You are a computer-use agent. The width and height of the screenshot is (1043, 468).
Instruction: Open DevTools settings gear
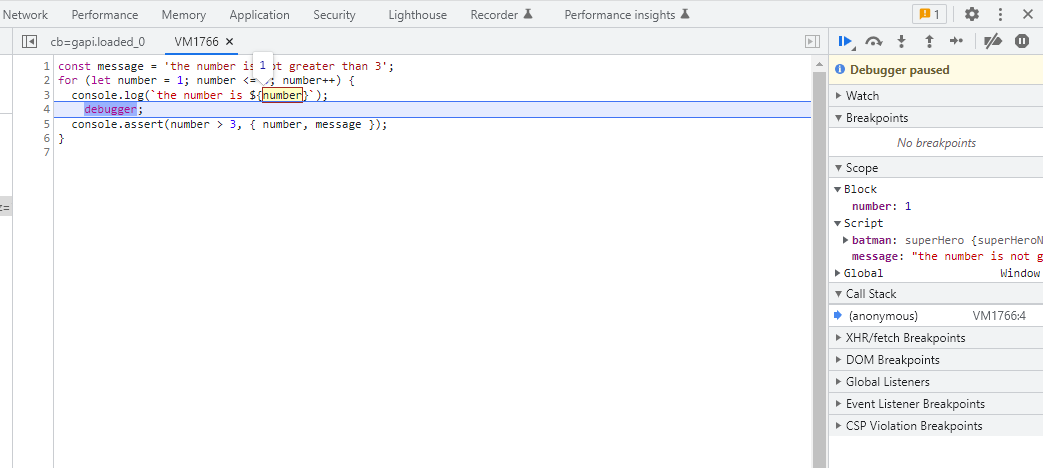pyautogui.click(x=972, y=14)
